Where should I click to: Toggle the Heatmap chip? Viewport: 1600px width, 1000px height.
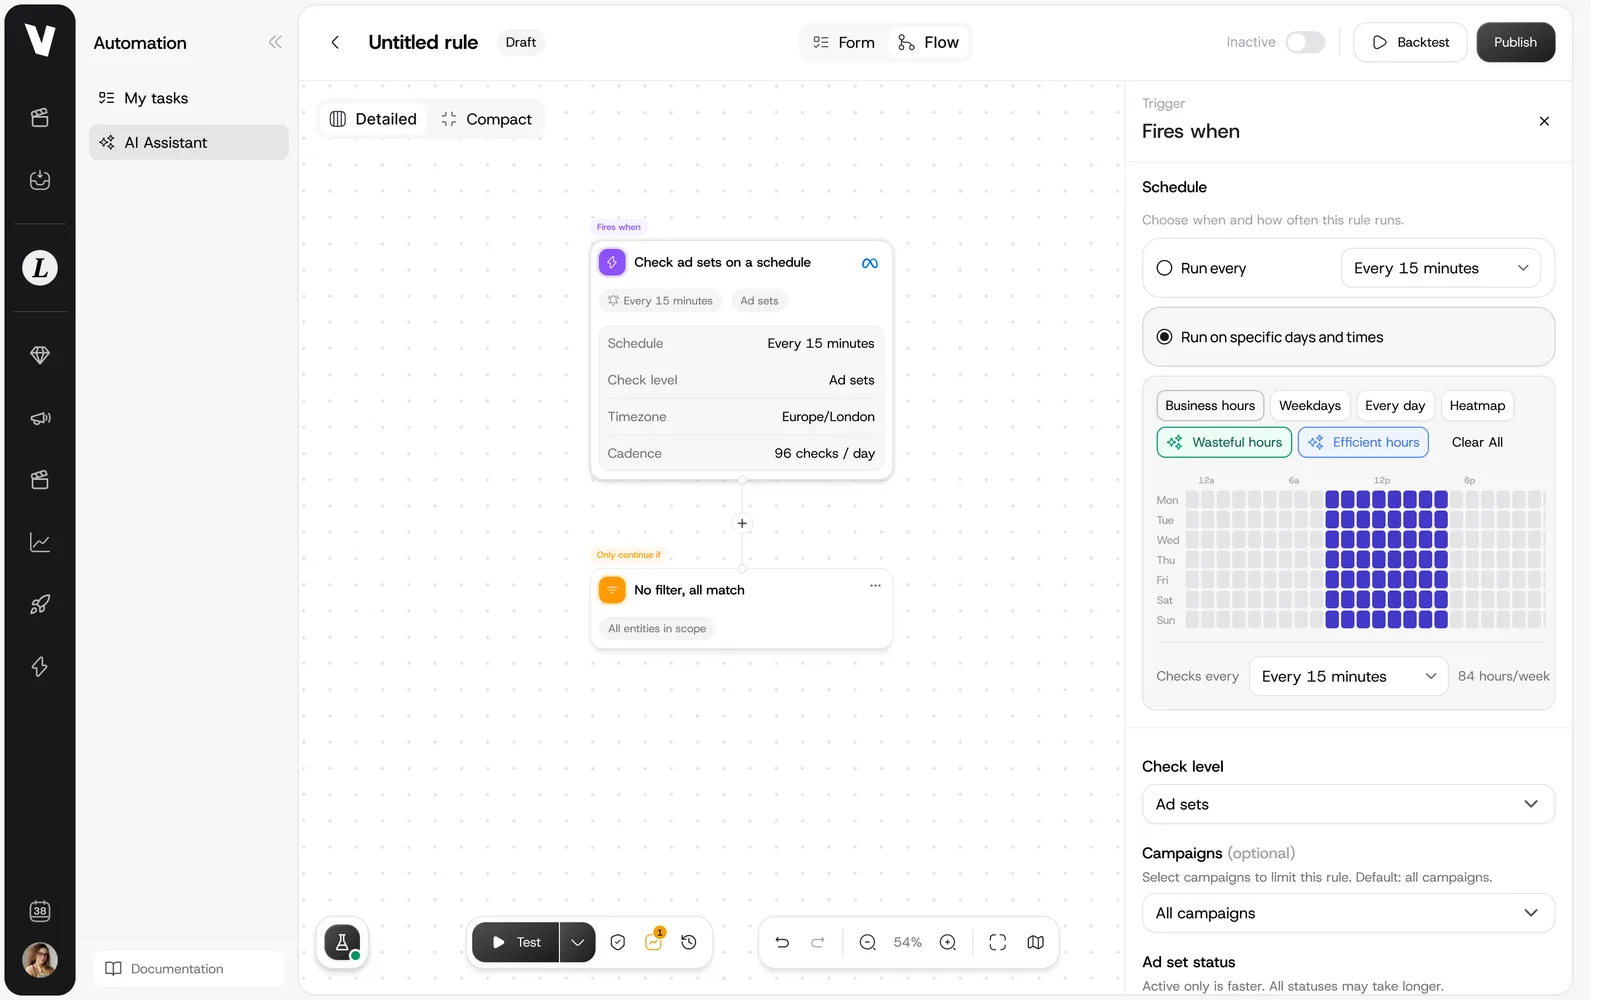click(x=1477, y=405)
